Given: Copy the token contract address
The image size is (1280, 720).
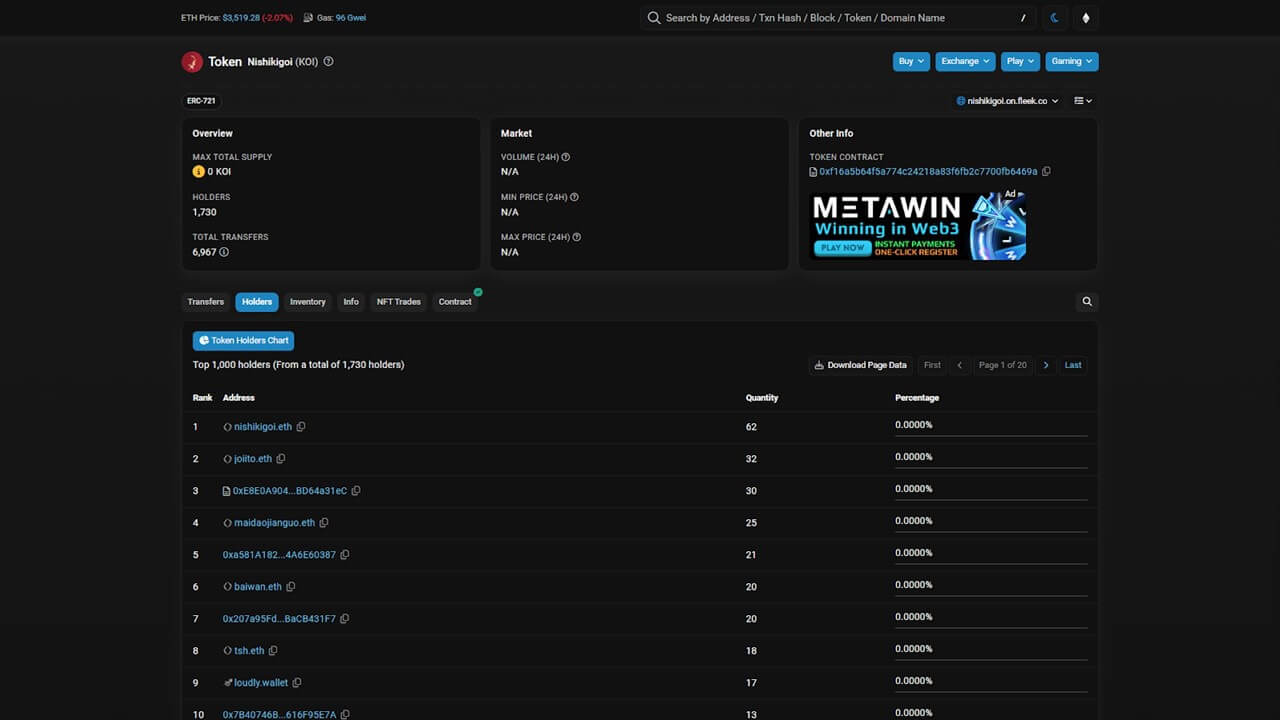Looking at the screenshot, I should tap(1046, 172).
